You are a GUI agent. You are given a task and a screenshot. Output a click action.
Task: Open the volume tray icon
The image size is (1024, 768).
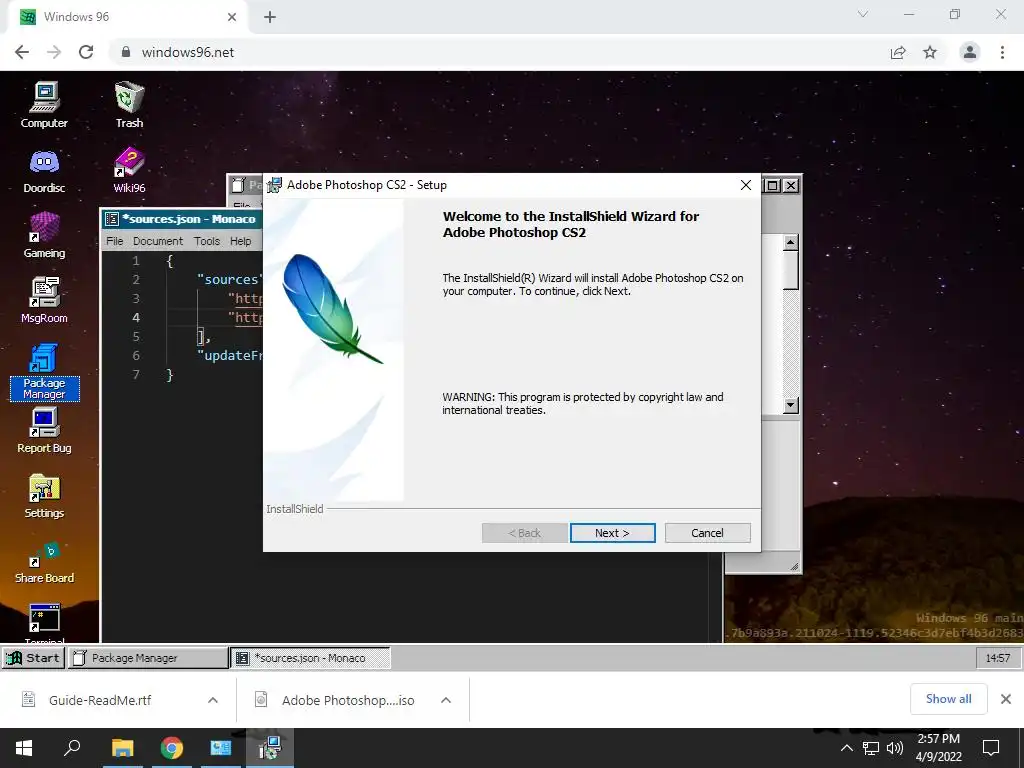[895, 748]
